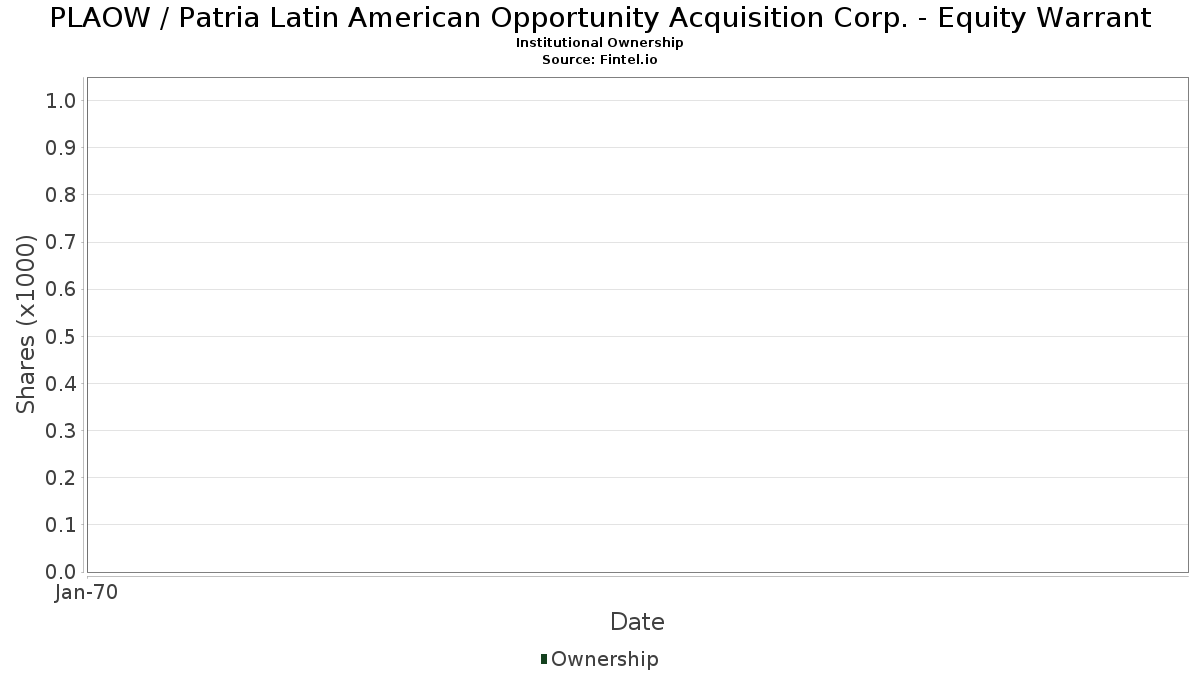Click the Shares (x1000) axis title
1200x675 pixels.
click(x=26, y=324)
